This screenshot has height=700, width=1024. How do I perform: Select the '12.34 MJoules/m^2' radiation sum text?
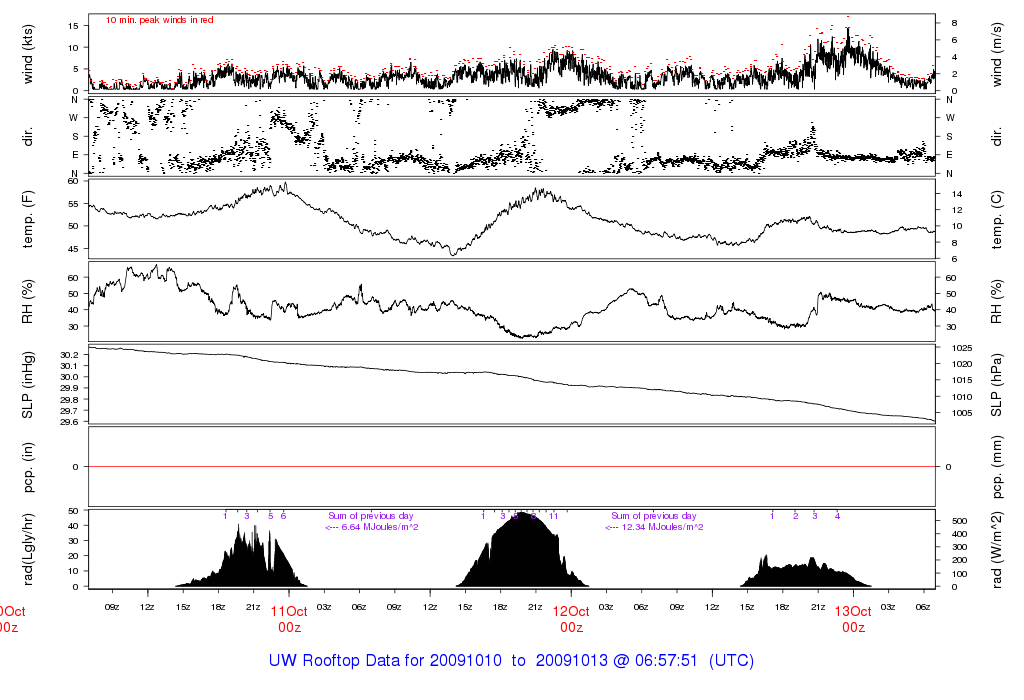pyautogui.click(x=662, y=527)
